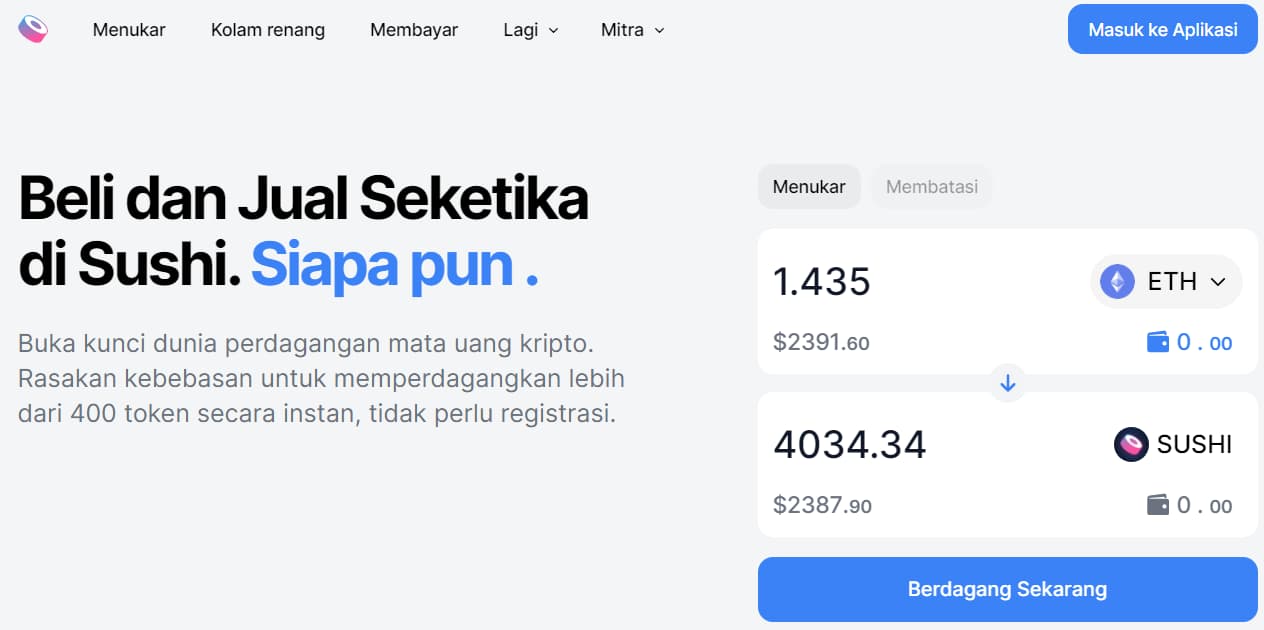
Task: Expand the Mitra navigation dropdown
Action: (631, 30)
